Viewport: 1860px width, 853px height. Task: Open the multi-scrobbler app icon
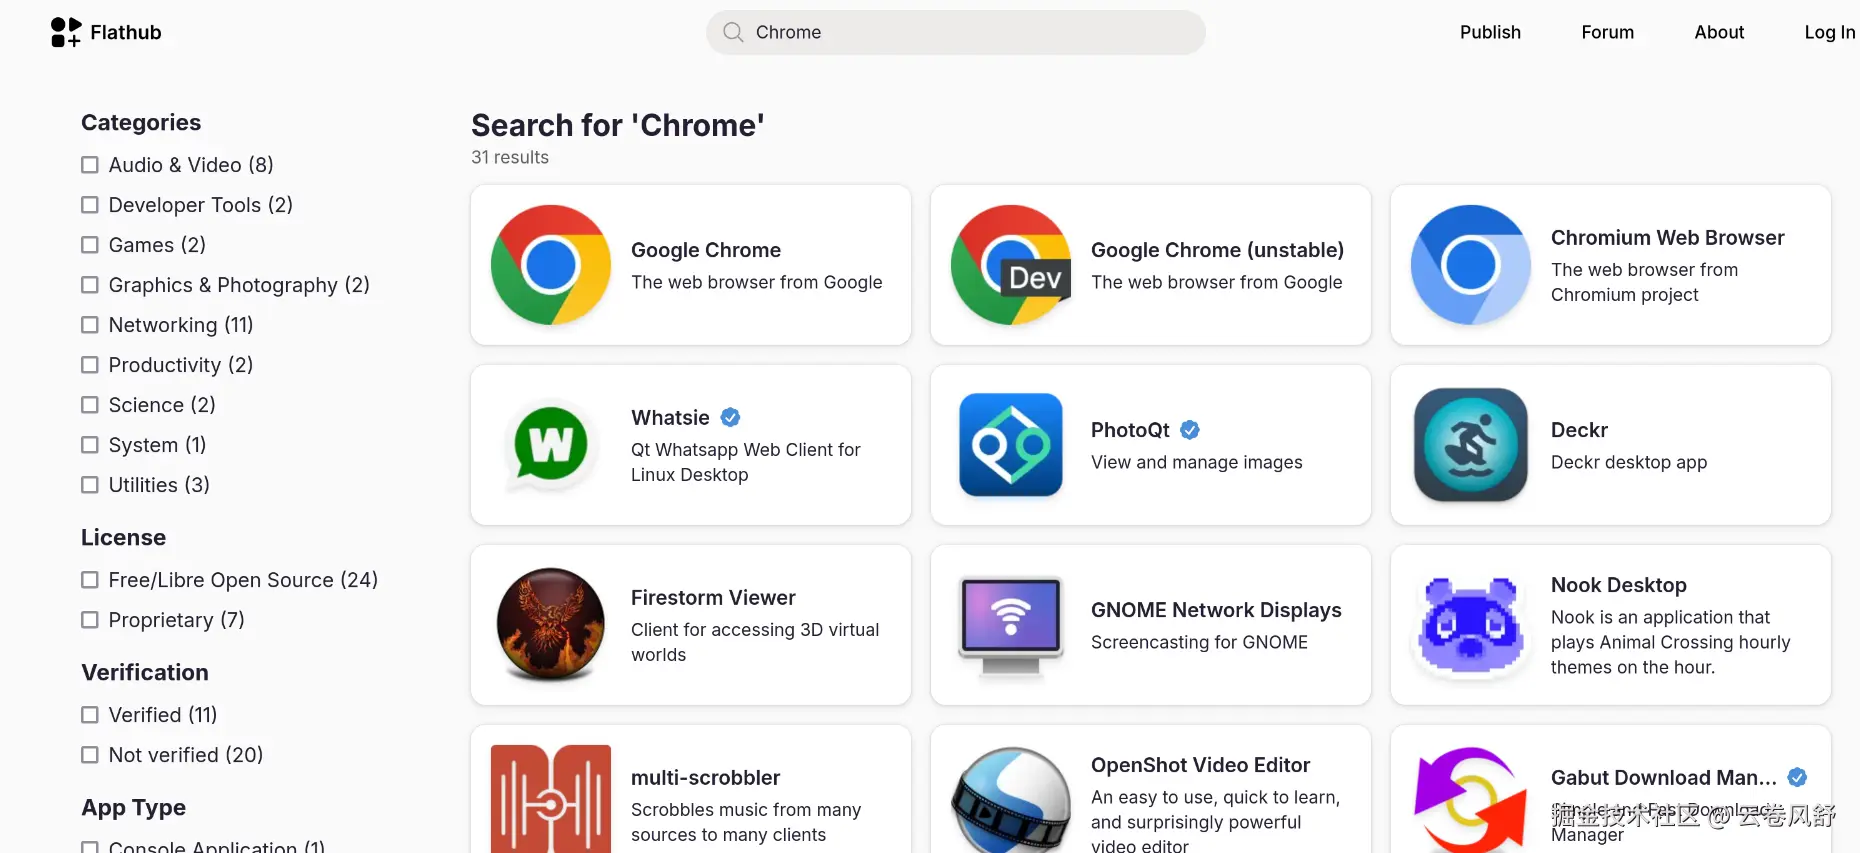551,799
